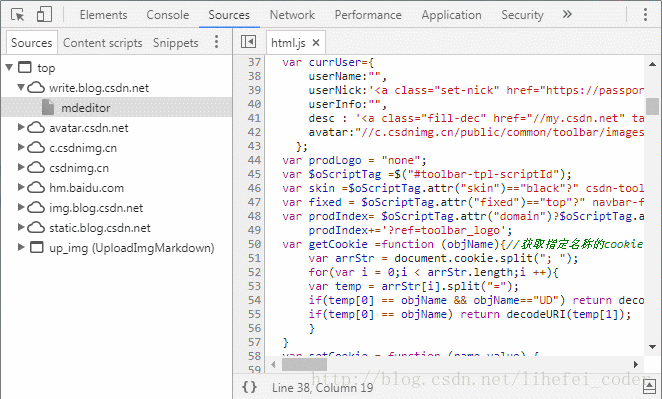Go to the Performance panel

(368, 15)
